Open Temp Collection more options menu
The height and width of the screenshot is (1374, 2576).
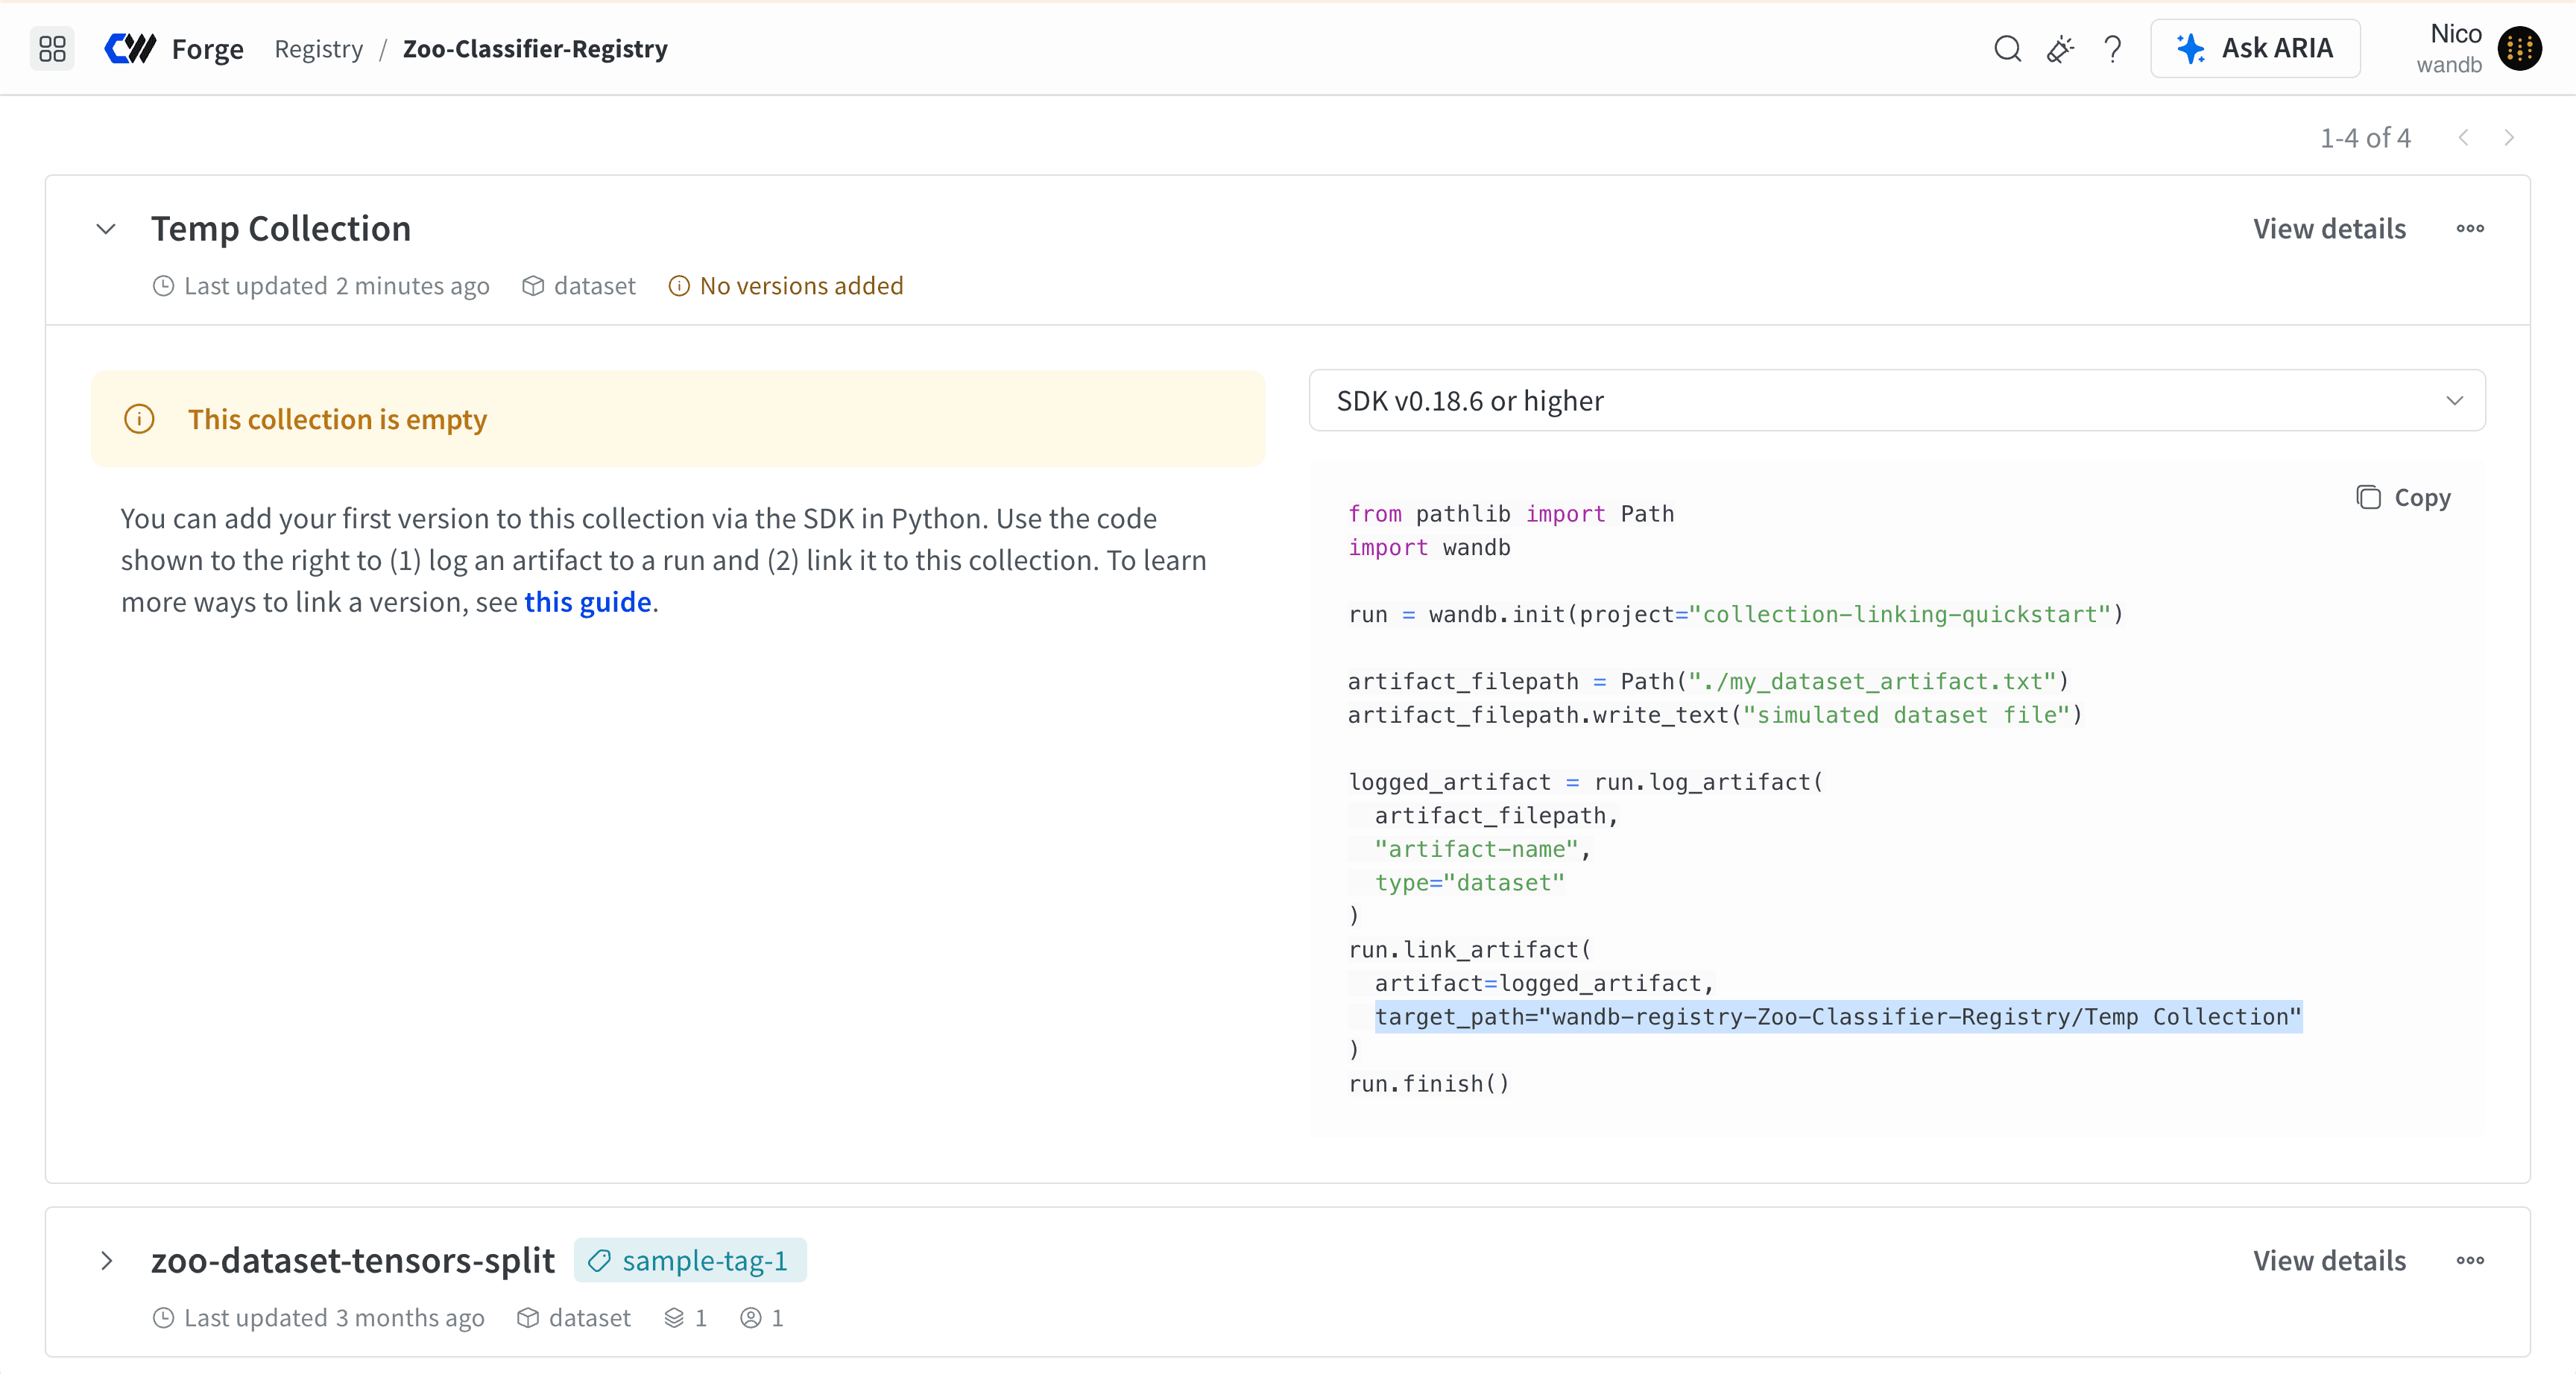2470,229
